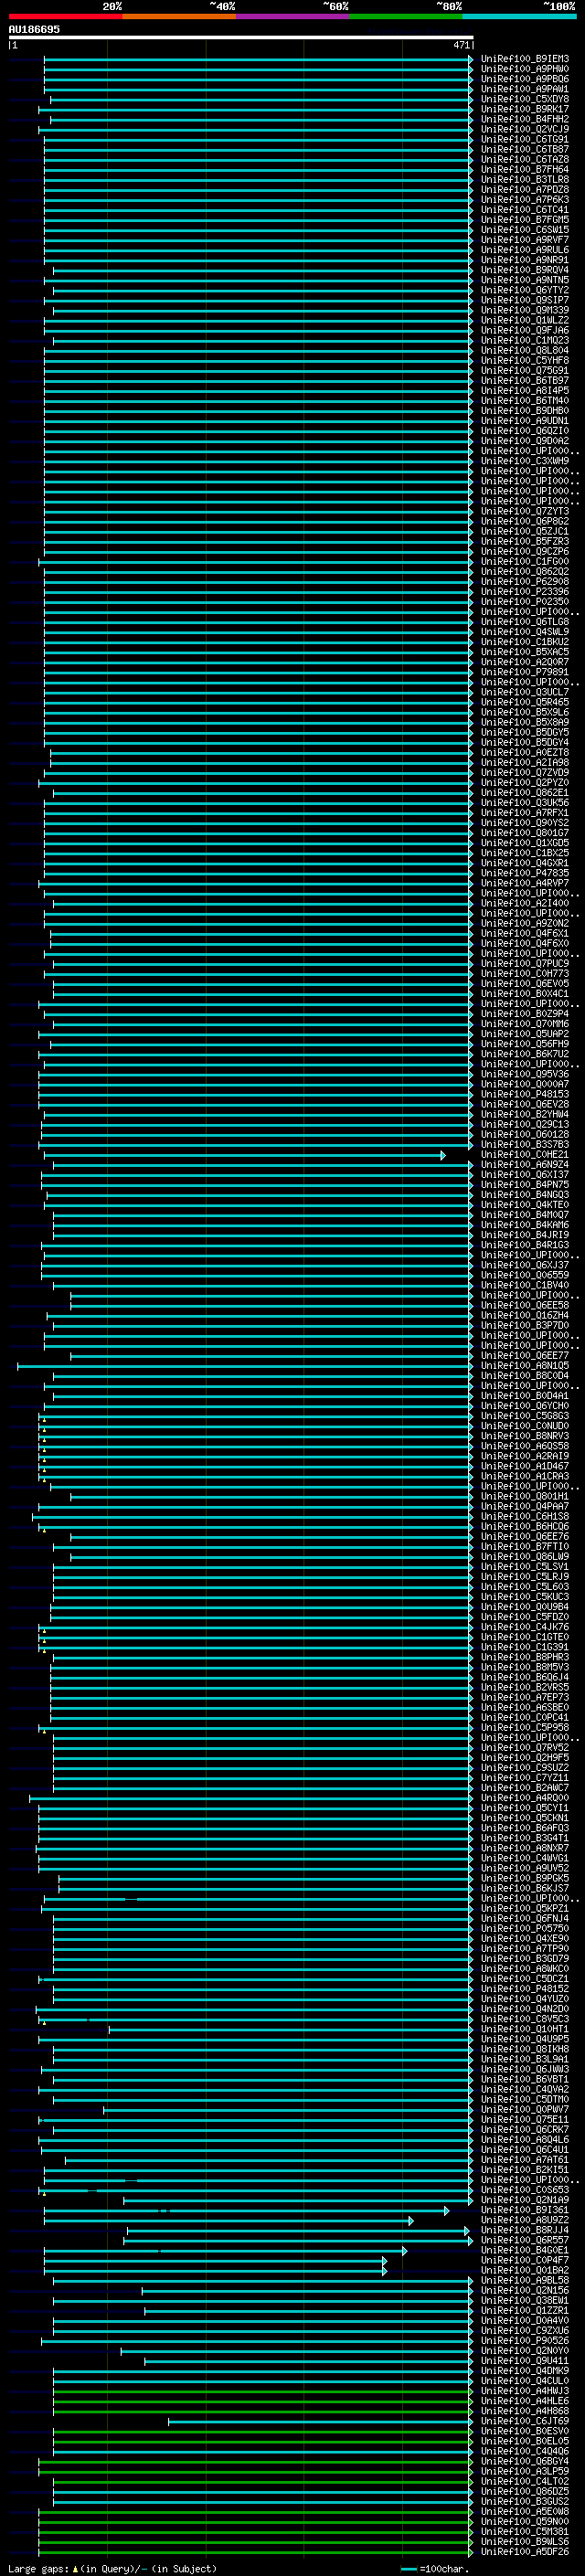Select hit label UniRef100_Q4KTE0
Image resolution: width=585 pixels, height=2576 pixels.
pyautogui.click(x=525, y=1205)
